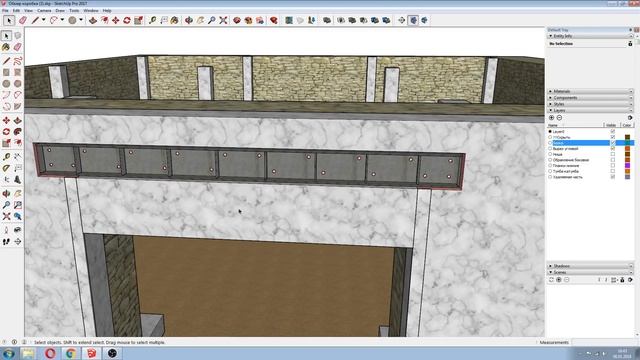640x360 pixels.
Task: Click the Zoom magnifier in the top toolbar
Action: [211, 20]
